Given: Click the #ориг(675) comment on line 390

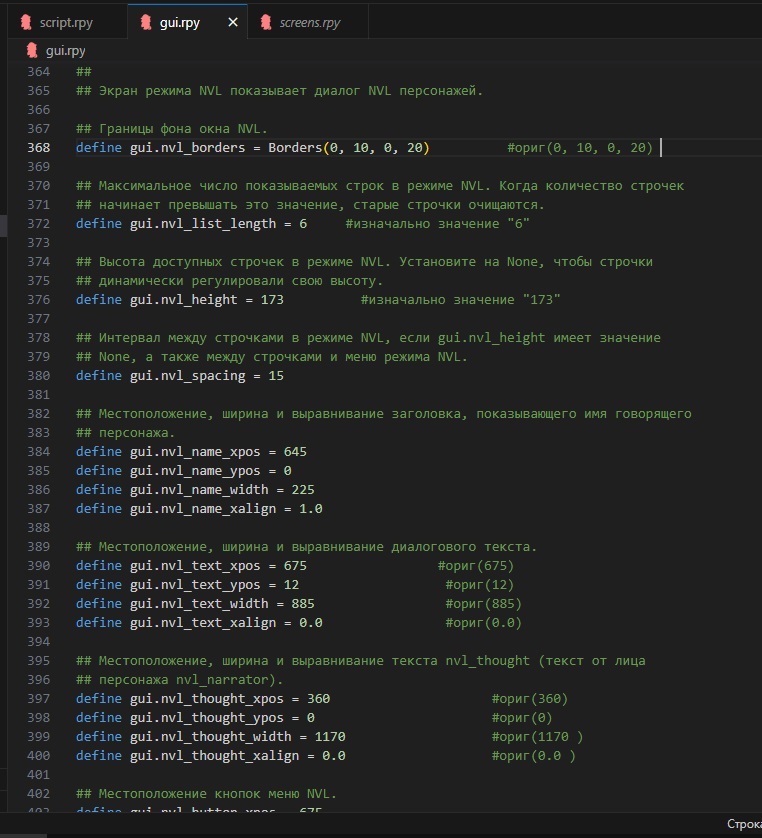Looking at the screenshot, I should (x=476, y=566).
